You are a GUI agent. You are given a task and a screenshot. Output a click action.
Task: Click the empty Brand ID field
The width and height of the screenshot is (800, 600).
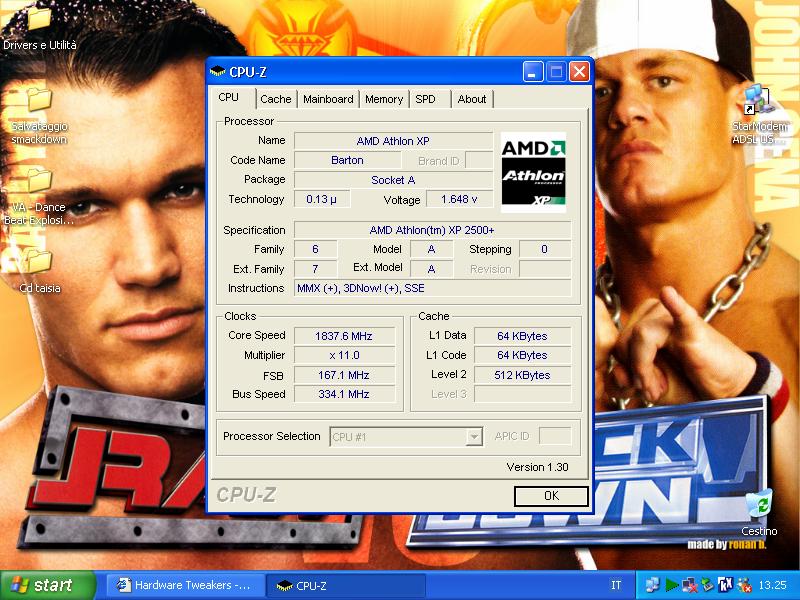click(479, 160)
